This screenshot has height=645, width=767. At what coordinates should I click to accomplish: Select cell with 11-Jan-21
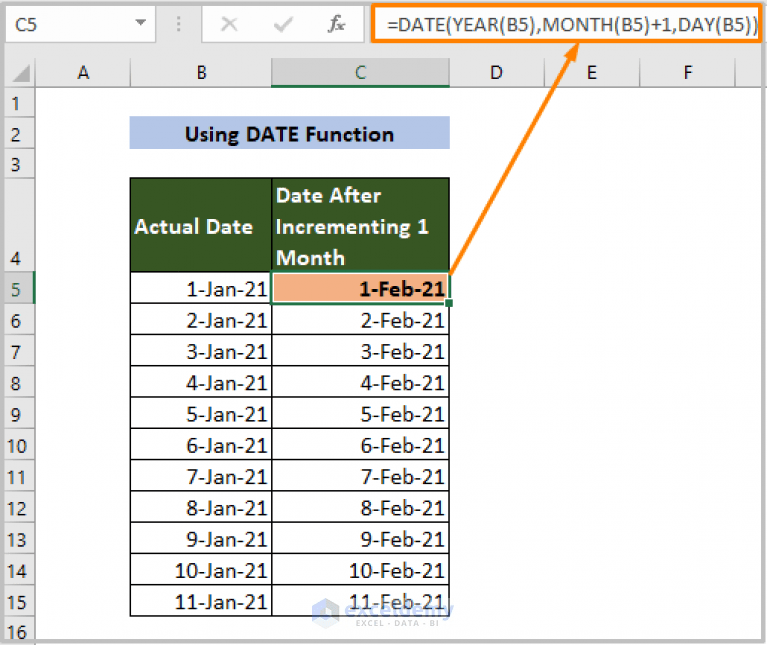point(201,601)
